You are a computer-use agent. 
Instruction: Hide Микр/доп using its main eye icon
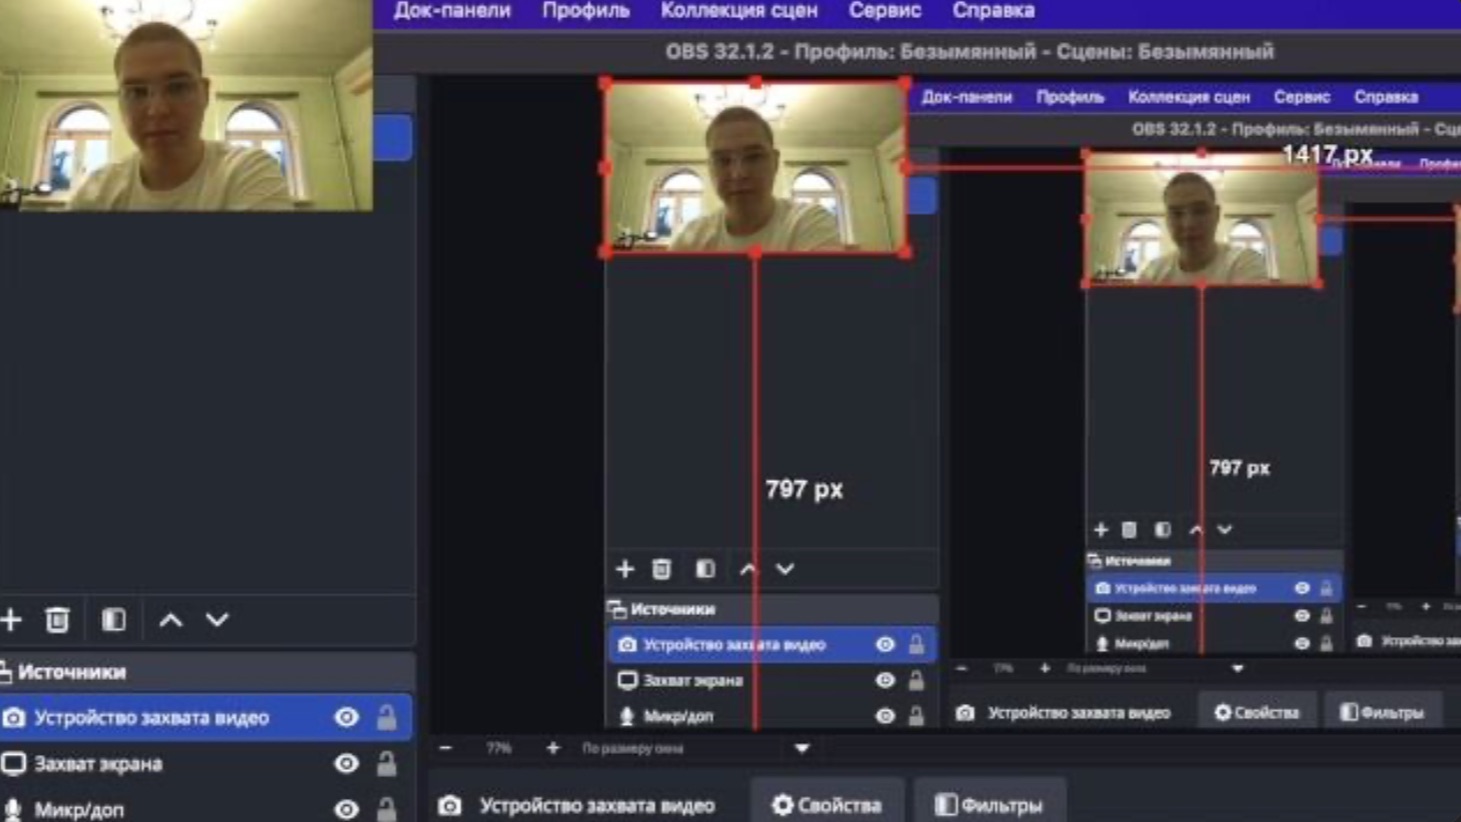pos(346,809)
